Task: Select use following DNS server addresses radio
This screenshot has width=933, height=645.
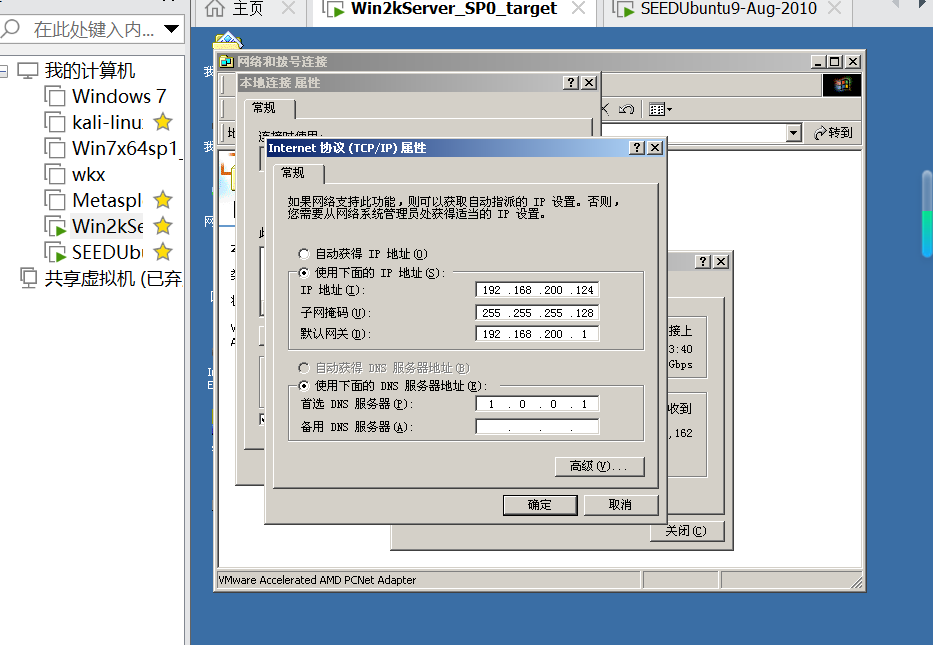Action: [303, 386]
